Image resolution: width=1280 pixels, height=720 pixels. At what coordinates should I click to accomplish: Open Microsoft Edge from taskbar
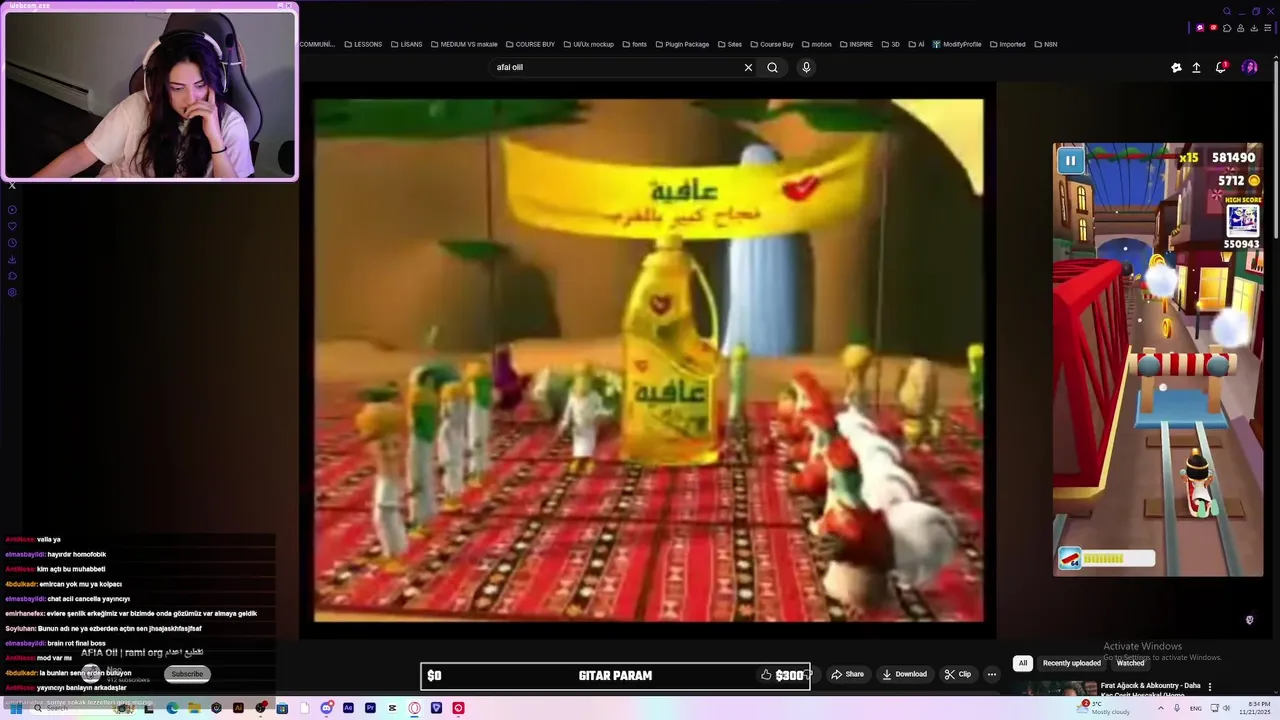click(x=172, y=708)
